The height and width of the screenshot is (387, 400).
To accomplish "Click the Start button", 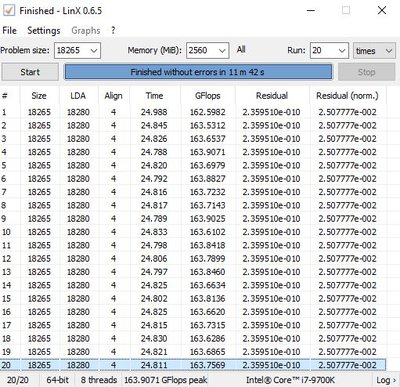I will click(30, 72).
